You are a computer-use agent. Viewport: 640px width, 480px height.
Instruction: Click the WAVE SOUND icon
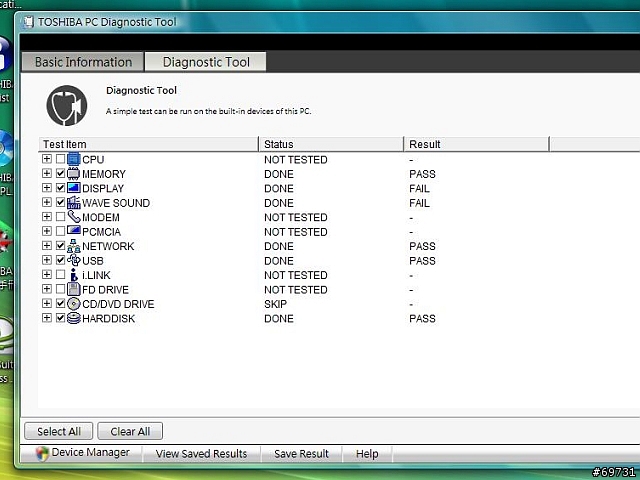pyautogui.click(x=73, y=202)
